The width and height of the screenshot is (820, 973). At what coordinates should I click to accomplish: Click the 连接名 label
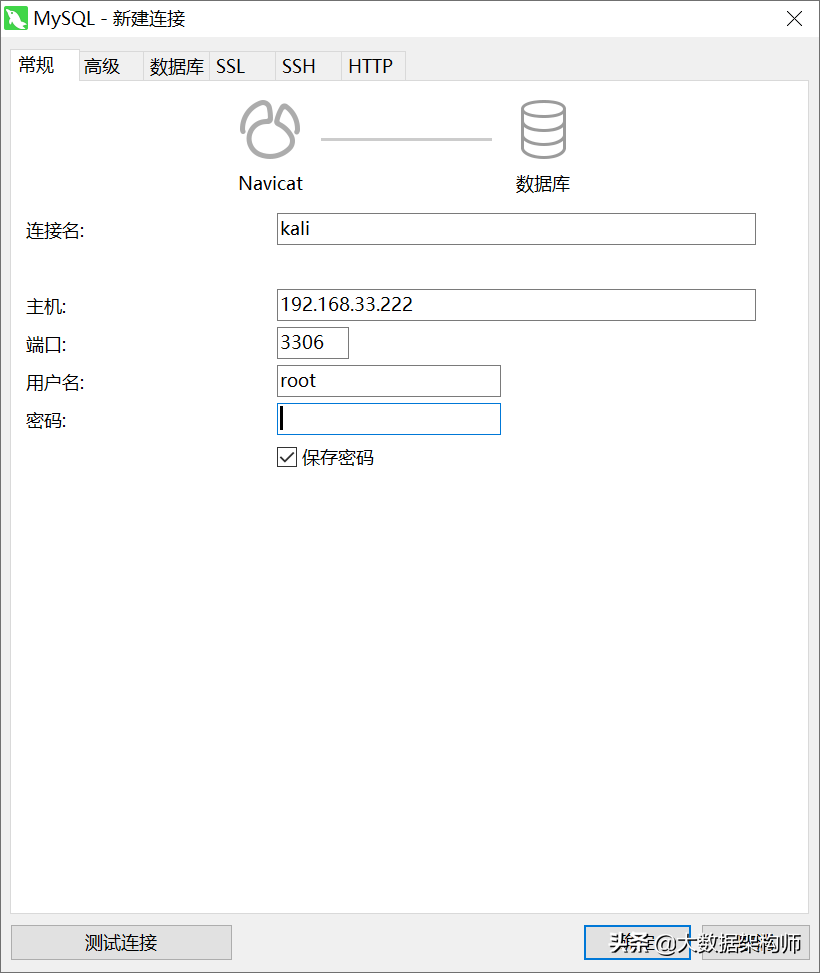click(55, 231)
